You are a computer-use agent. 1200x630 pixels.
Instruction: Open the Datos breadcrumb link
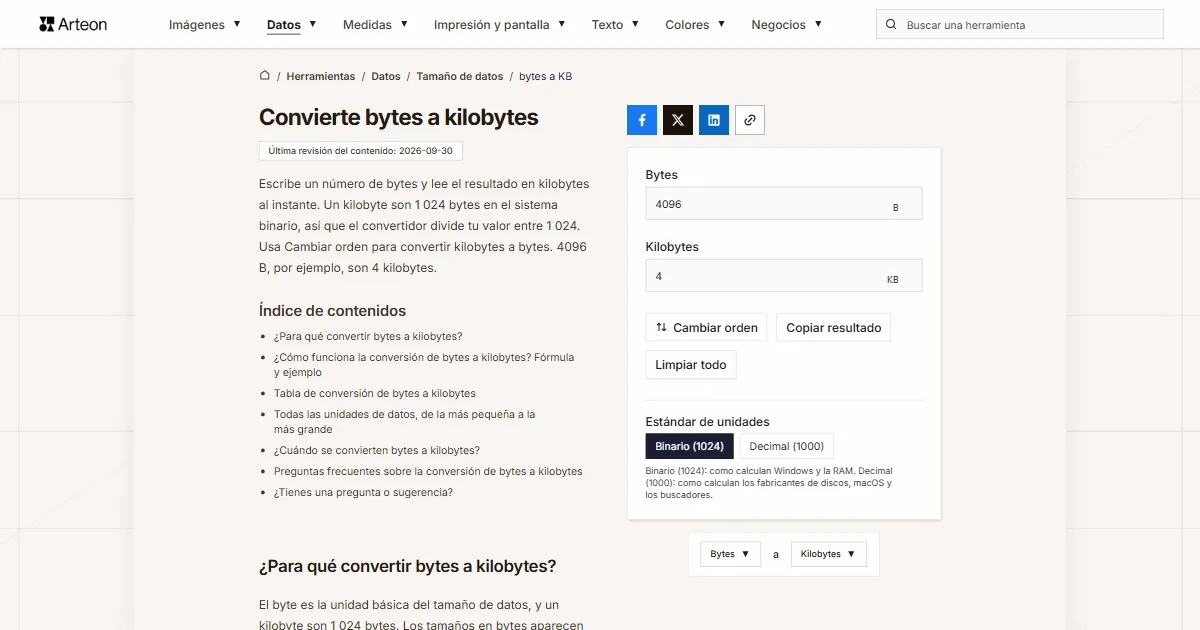pyautogui.click(x=386, y=76)
